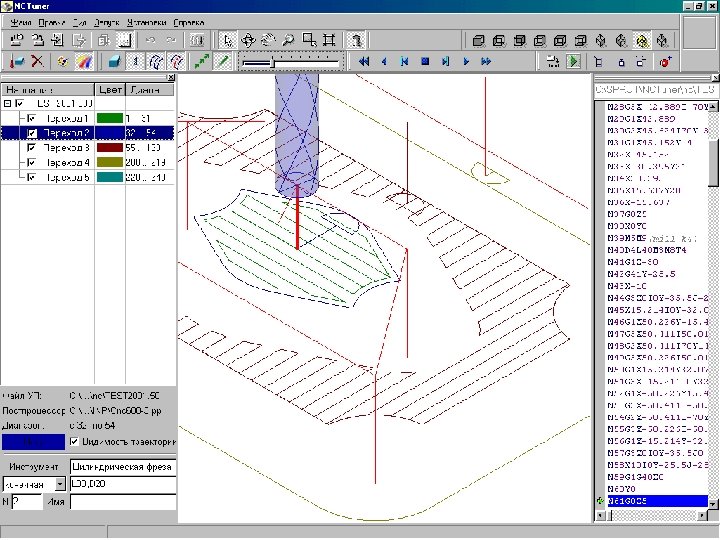The width and height of the screenshot is (720, 540).
Task: Open the Справка menu
Action: tap(188, 21)
